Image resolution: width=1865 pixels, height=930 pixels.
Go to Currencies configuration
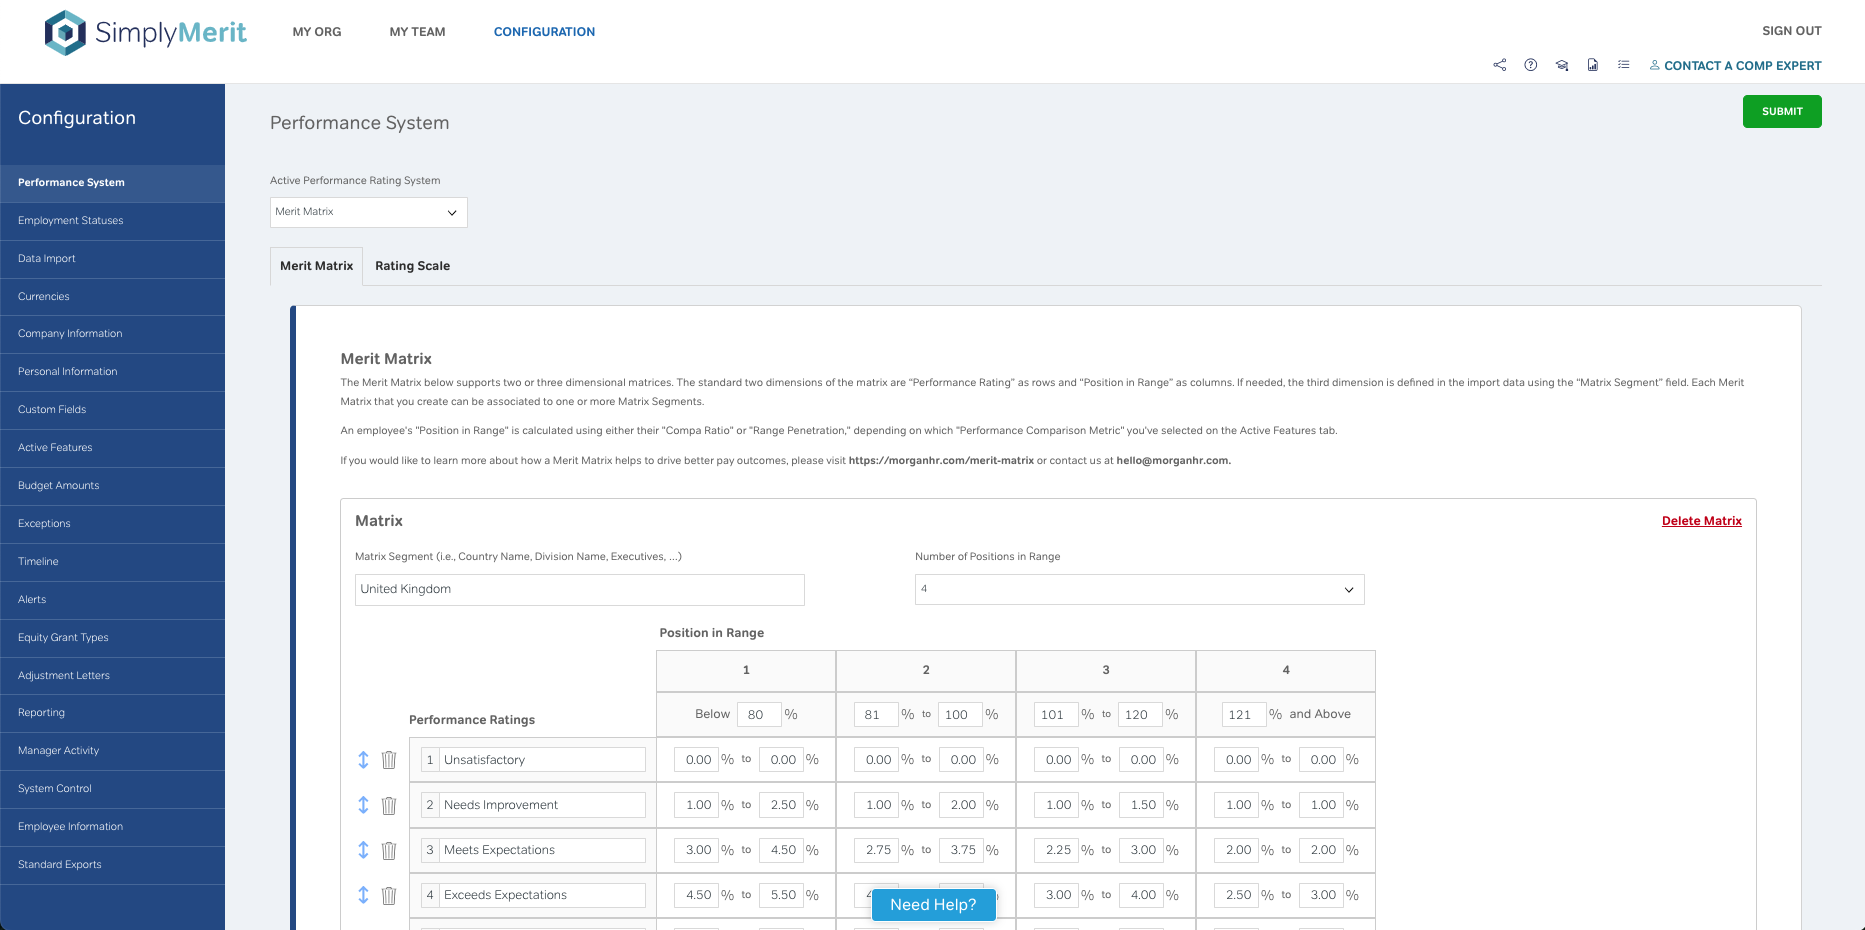click(112, 297)
